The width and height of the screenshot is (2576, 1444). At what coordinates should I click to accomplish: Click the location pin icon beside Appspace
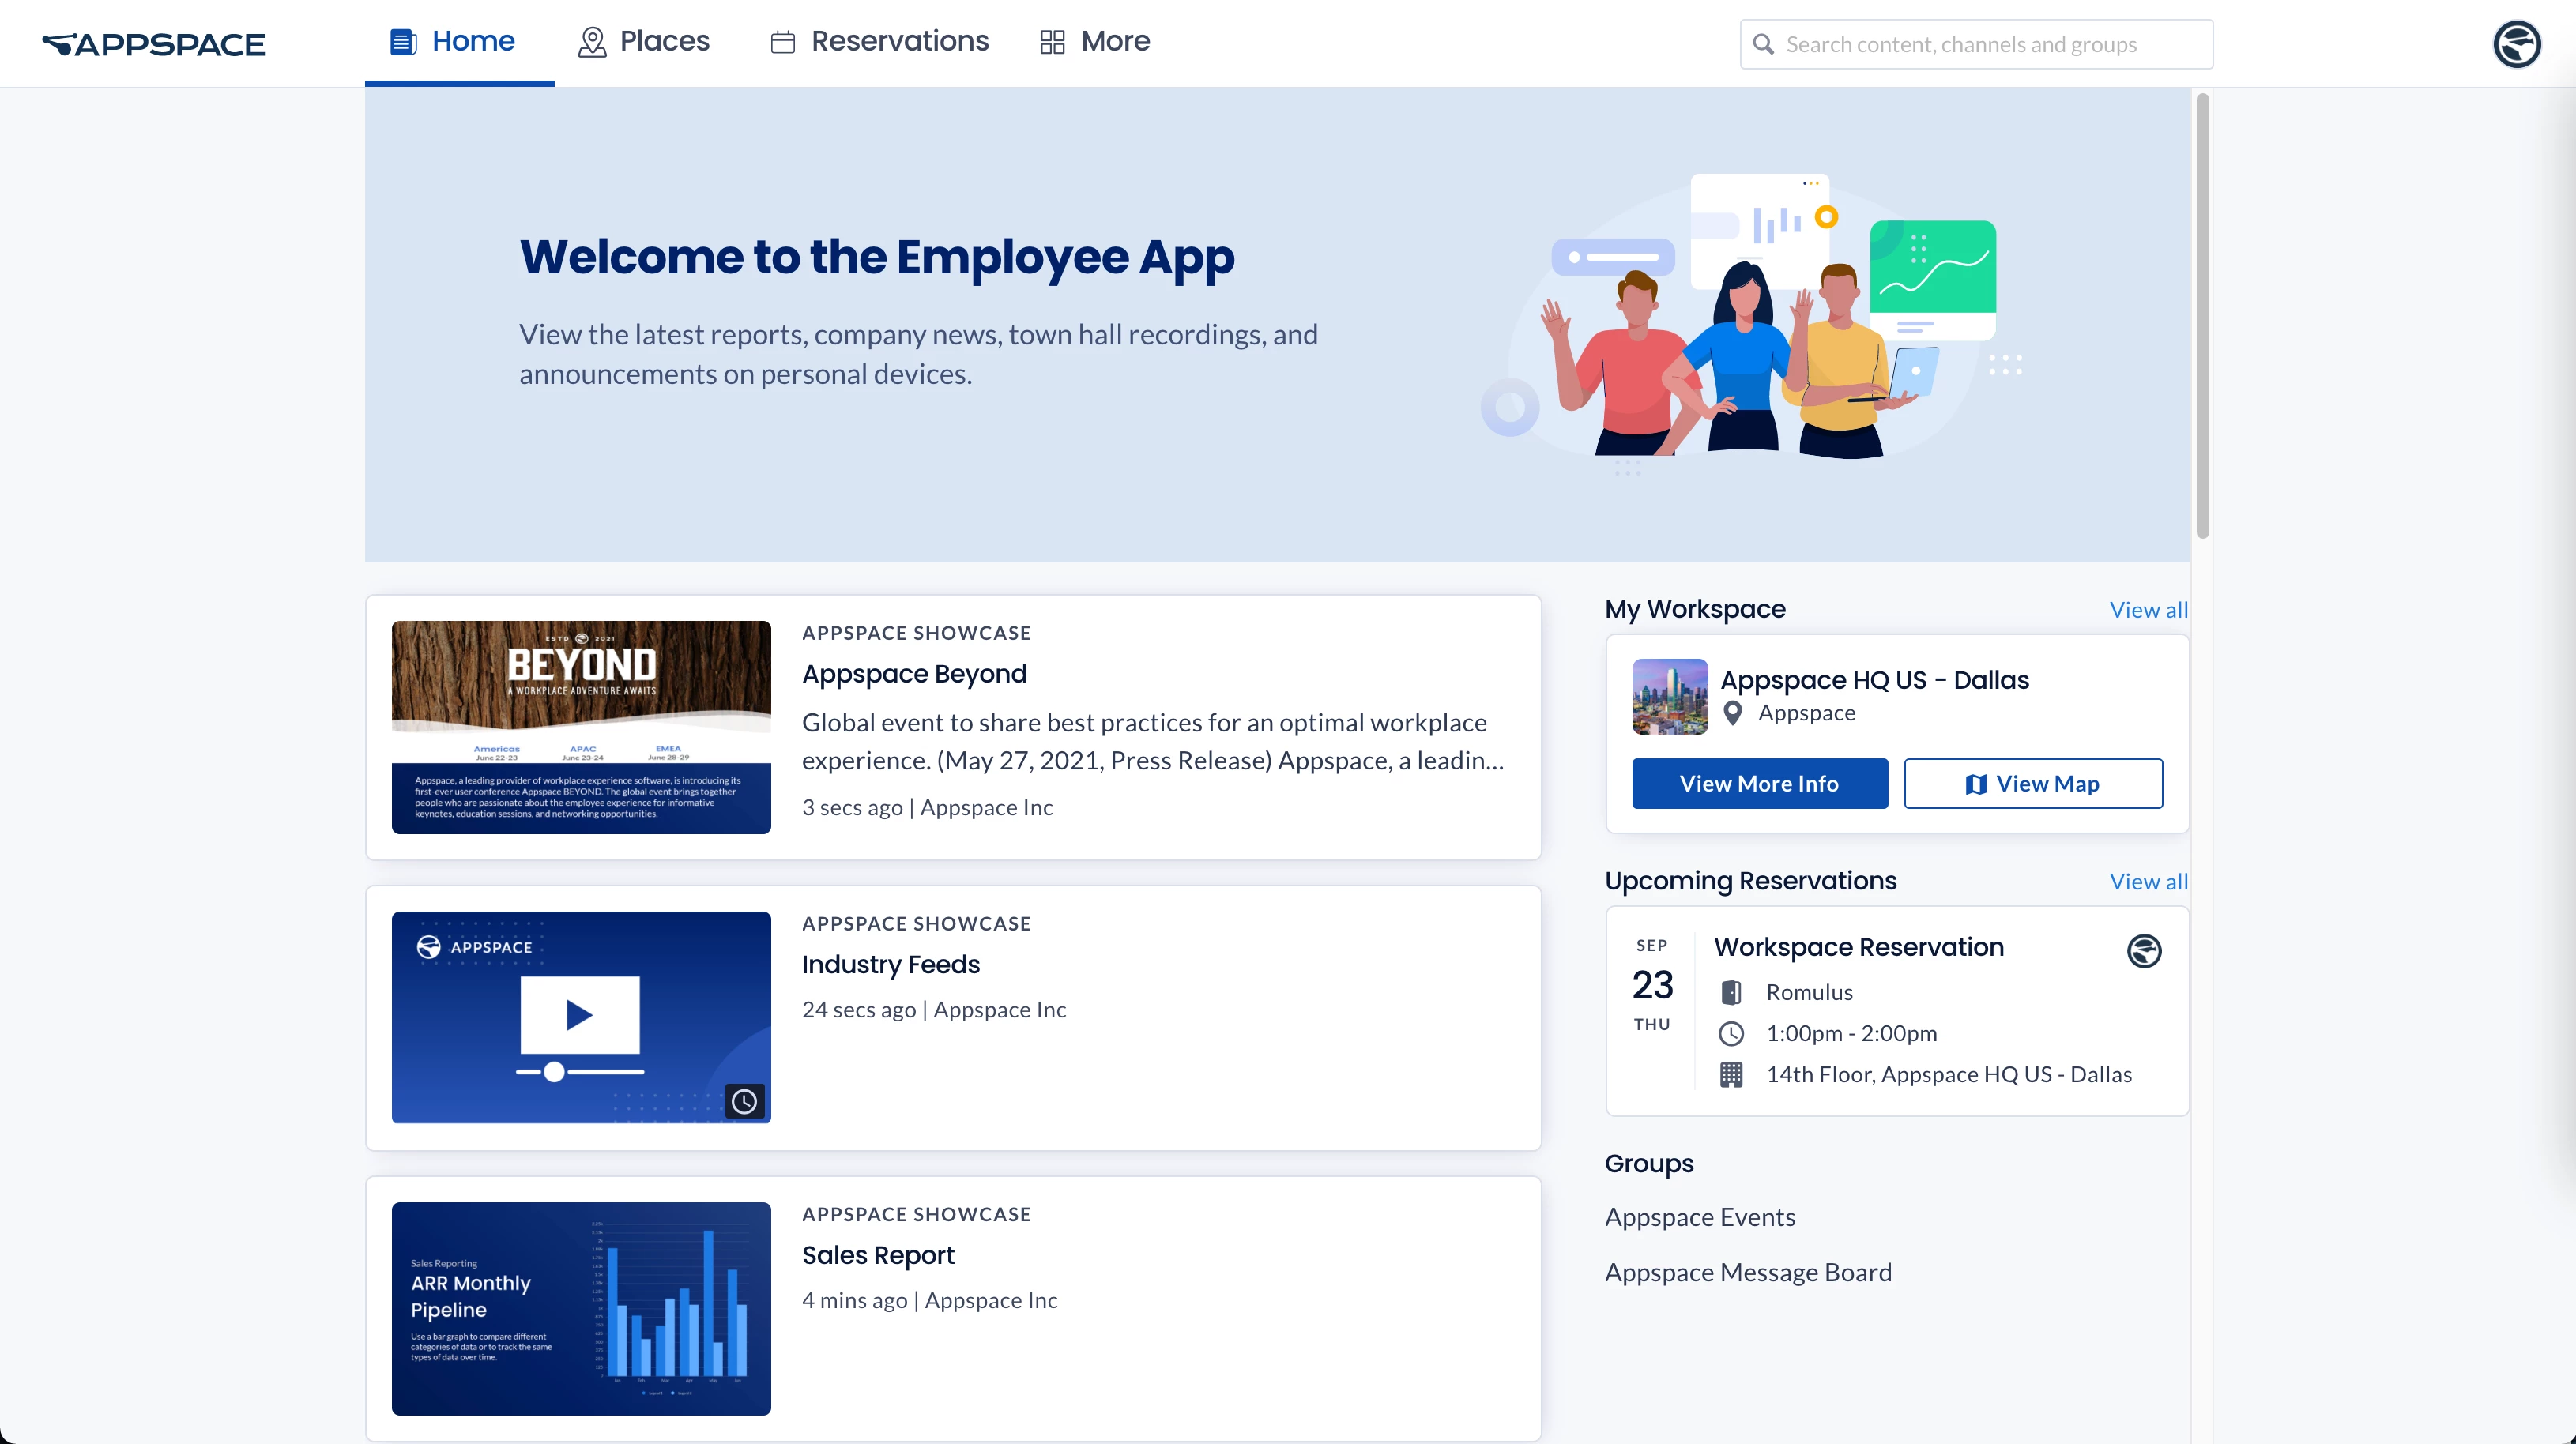(x=1733, y=713)
